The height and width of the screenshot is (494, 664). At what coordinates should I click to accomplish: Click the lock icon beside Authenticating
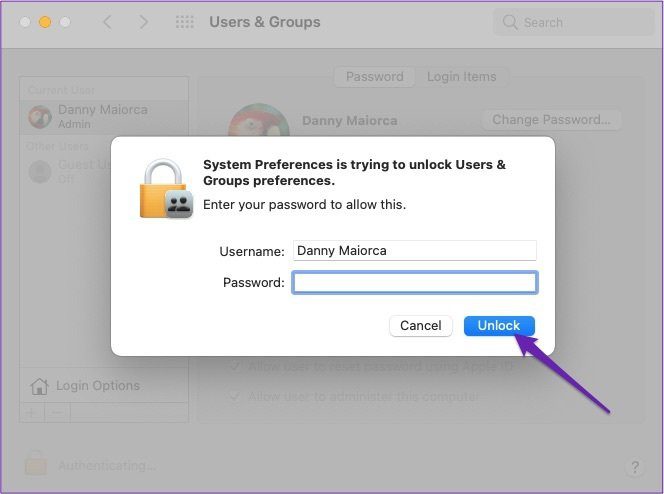click(x=36, y=463)
